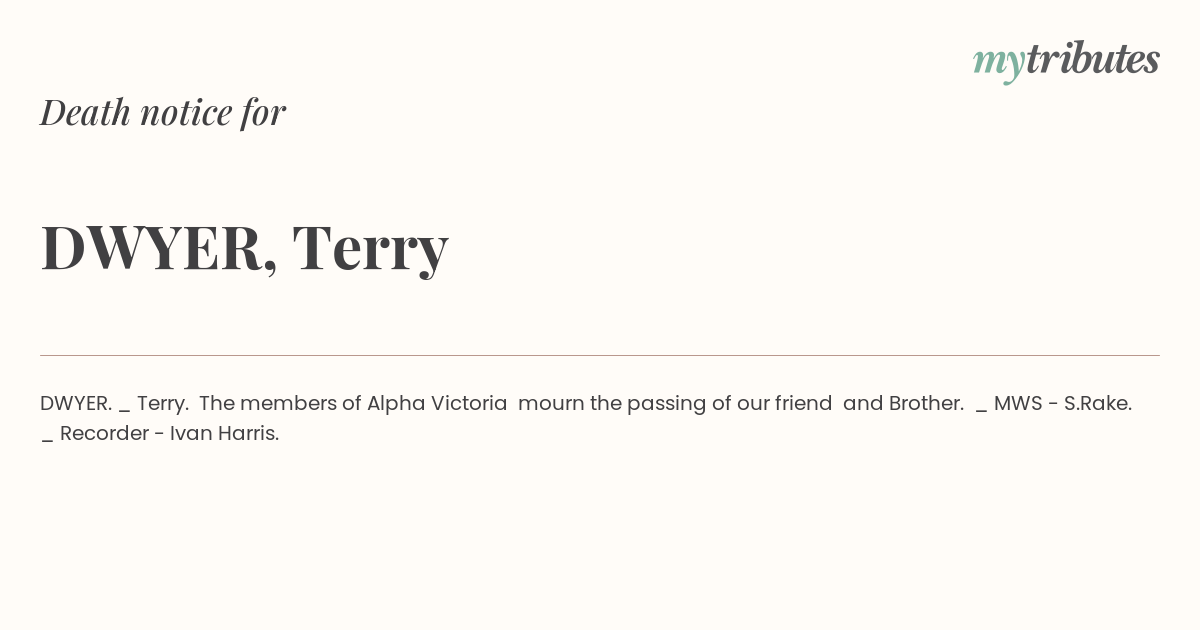Click "Recorder - Ivan Harris." text

coord(169,434)
